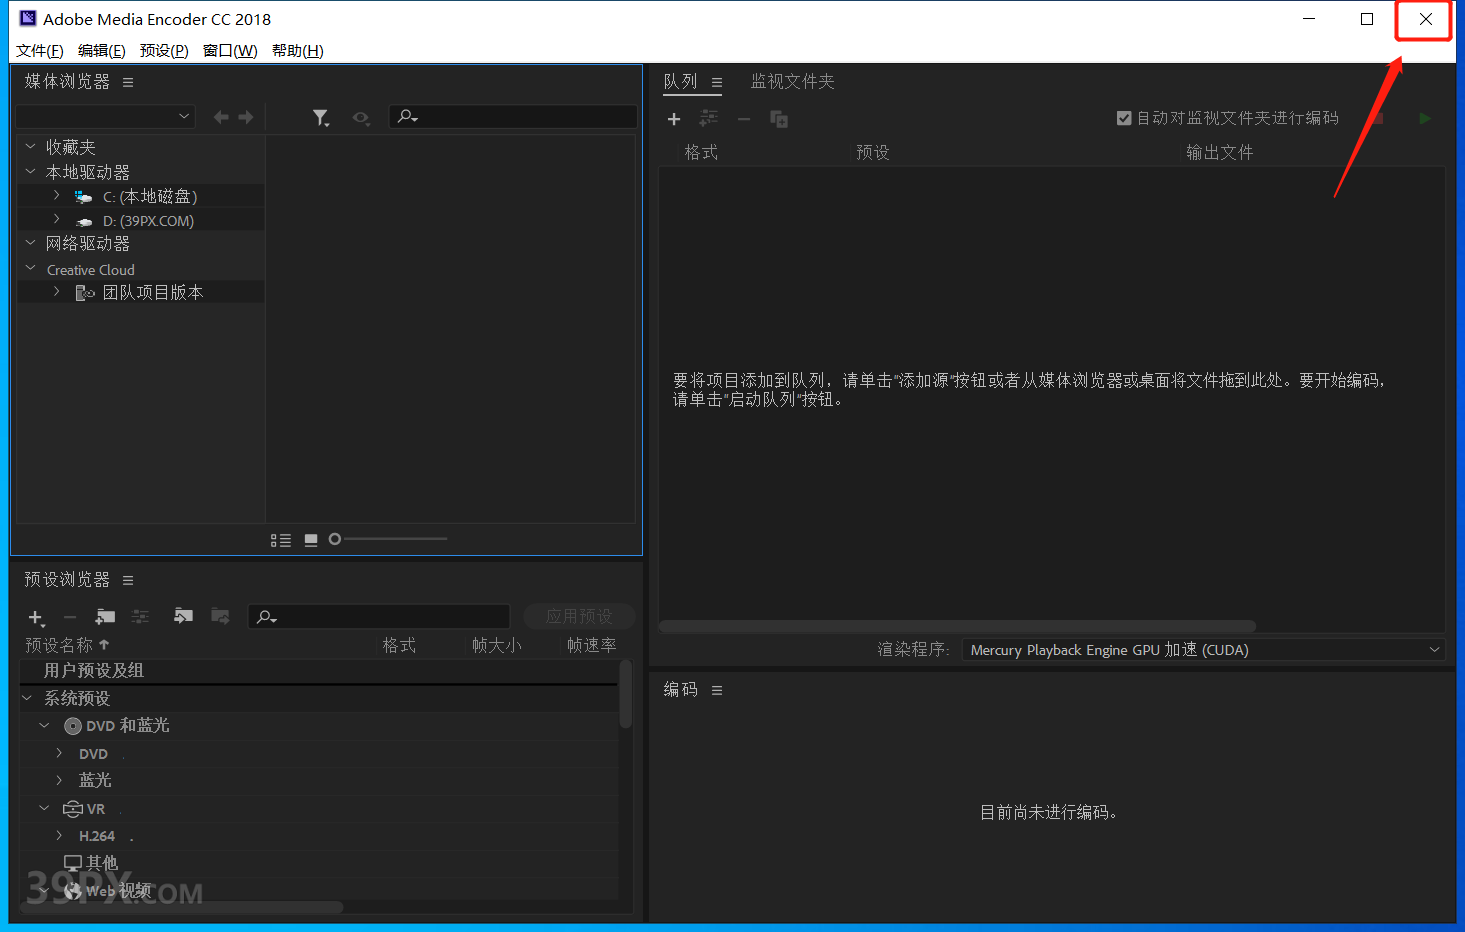Switch to the 监视文件夹 tab
Screen dimensions: 1465x932
(793, 82)
